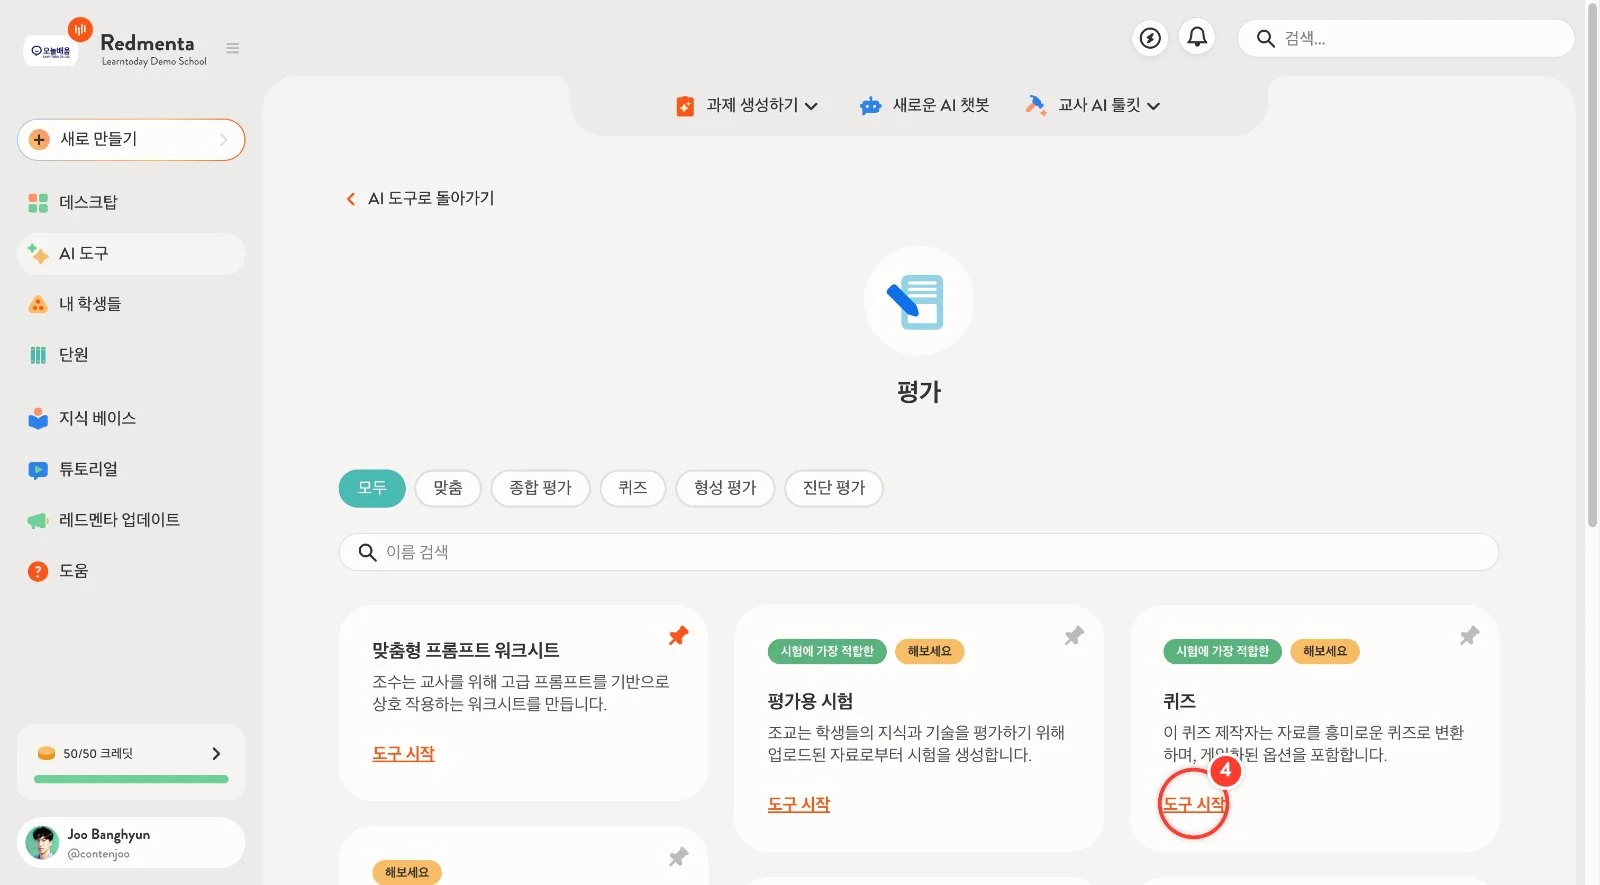1600x885 pixels.
Task: Click the green credit progress bar
Action: pos(131,779)
